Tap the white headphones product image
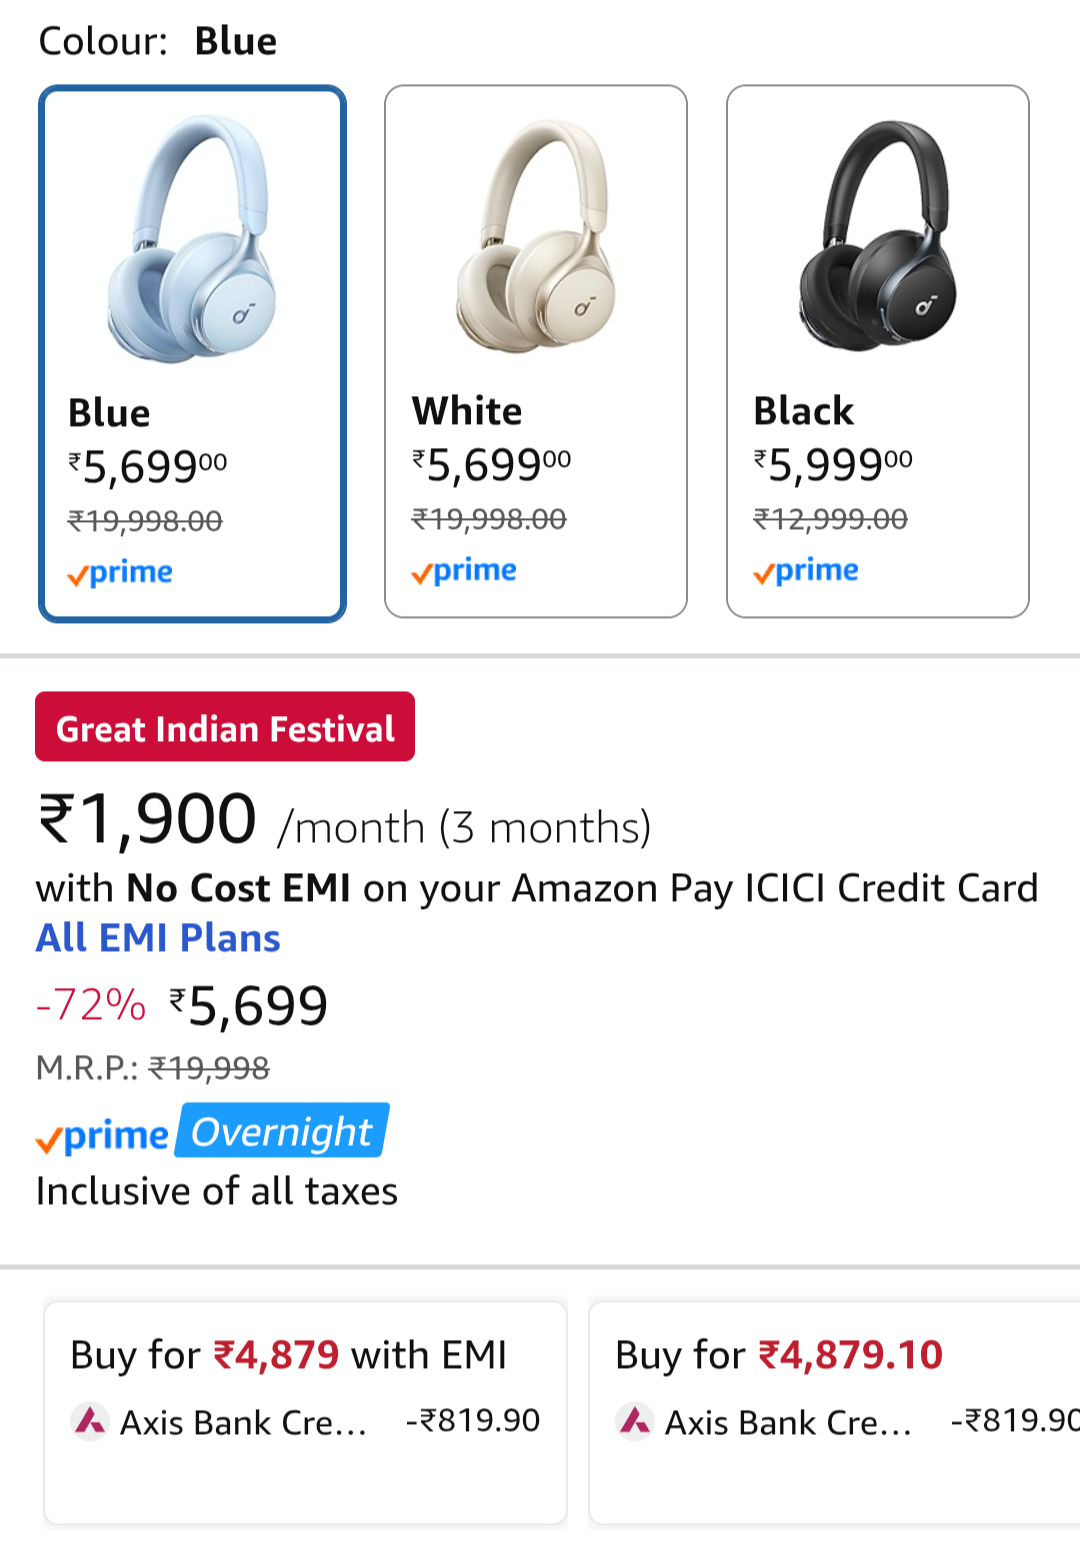1080x1547 pixels. click(x=536, y=236)
